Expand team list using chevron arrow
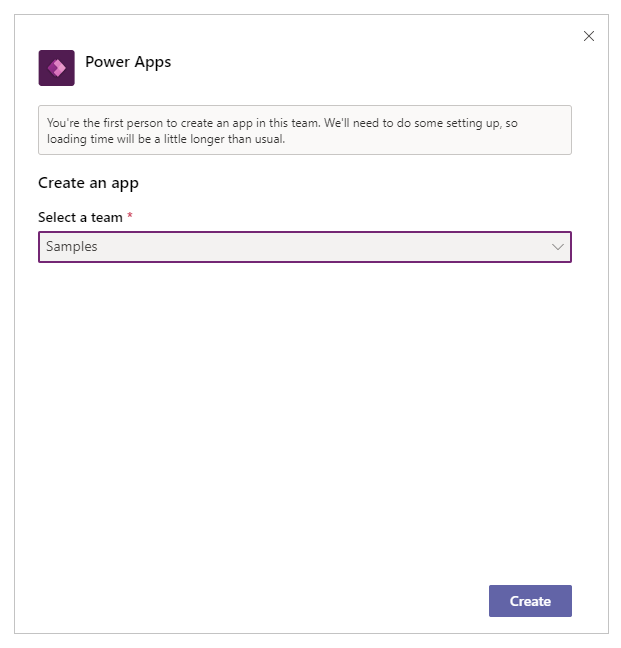Screen dimensions: 621x648 point(557,247)
